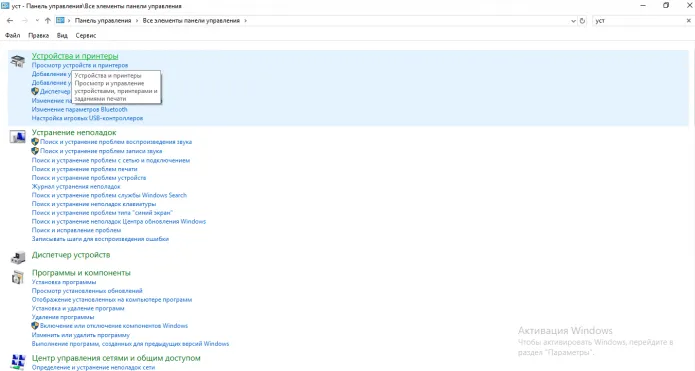This screenshot has height=371, width=695.
Task: Open Поиск и устранение проблем воспроизведения звука
Action: tap(116, 142)
